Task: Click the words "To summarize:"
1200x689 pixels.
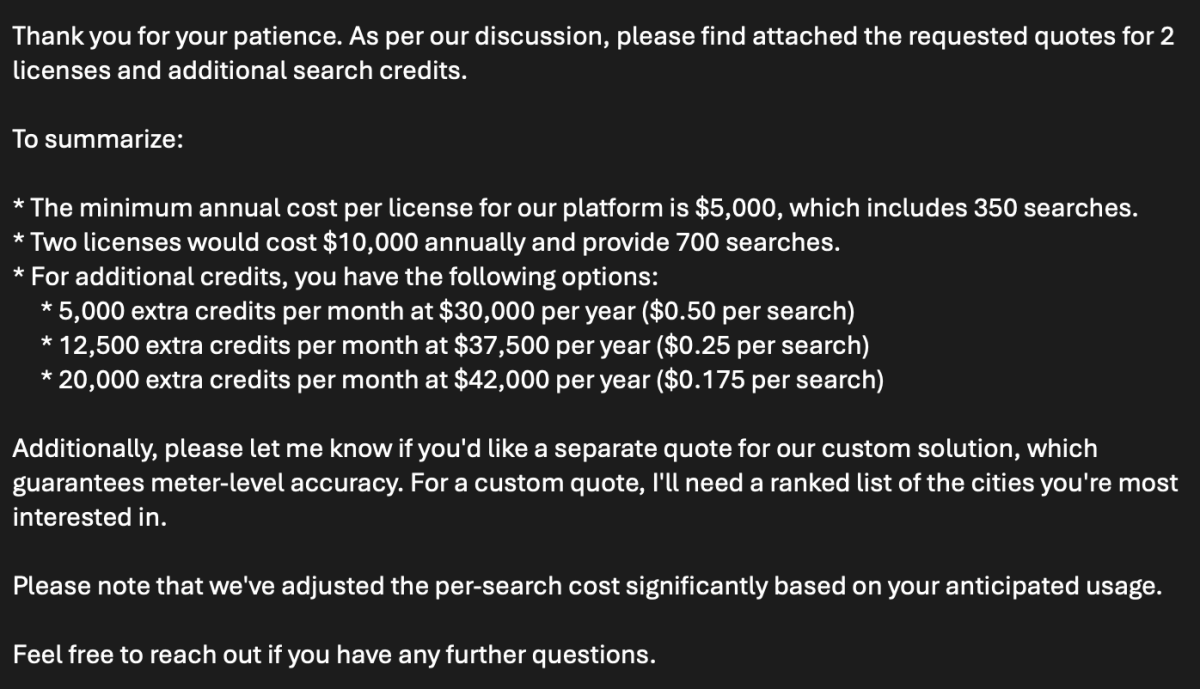Action: pyautogui.click(x=97, y=139)
